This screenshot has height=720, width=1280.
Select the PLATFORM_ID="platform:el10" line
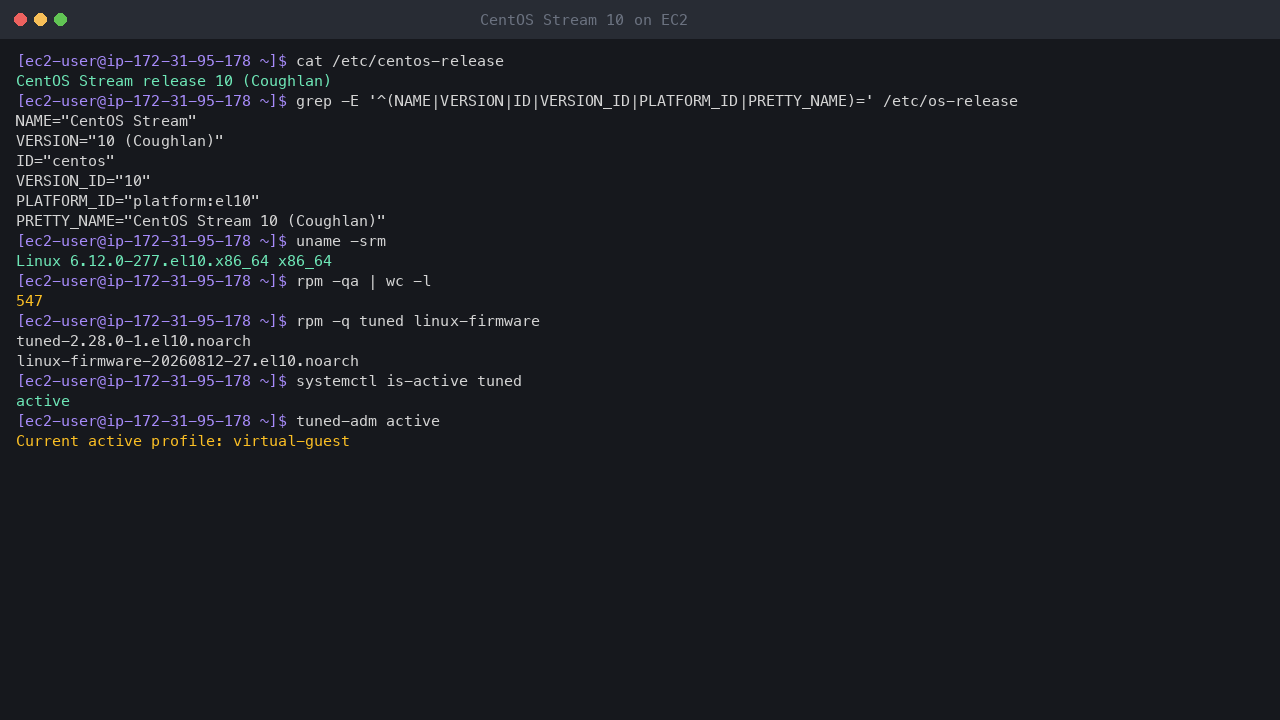click(x=138, y=201)
